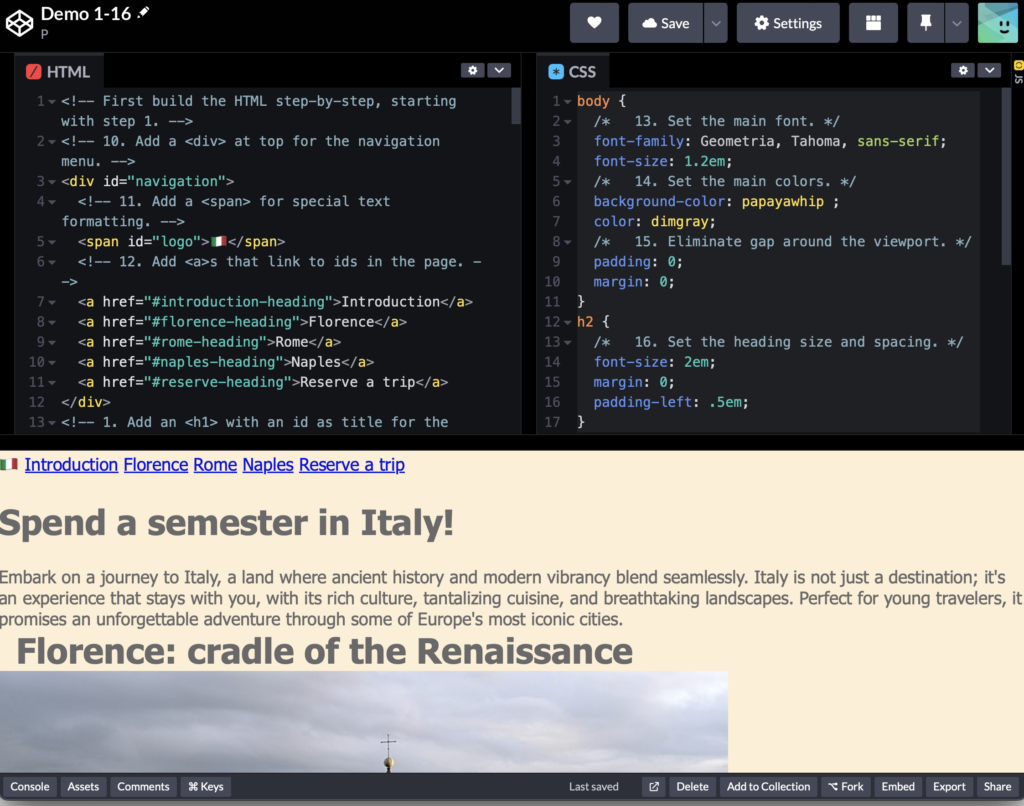Screen dimensions: 1024x806
Task: Click the HTML slash icon
Action: pyautogui.click(x=33, y=72)
